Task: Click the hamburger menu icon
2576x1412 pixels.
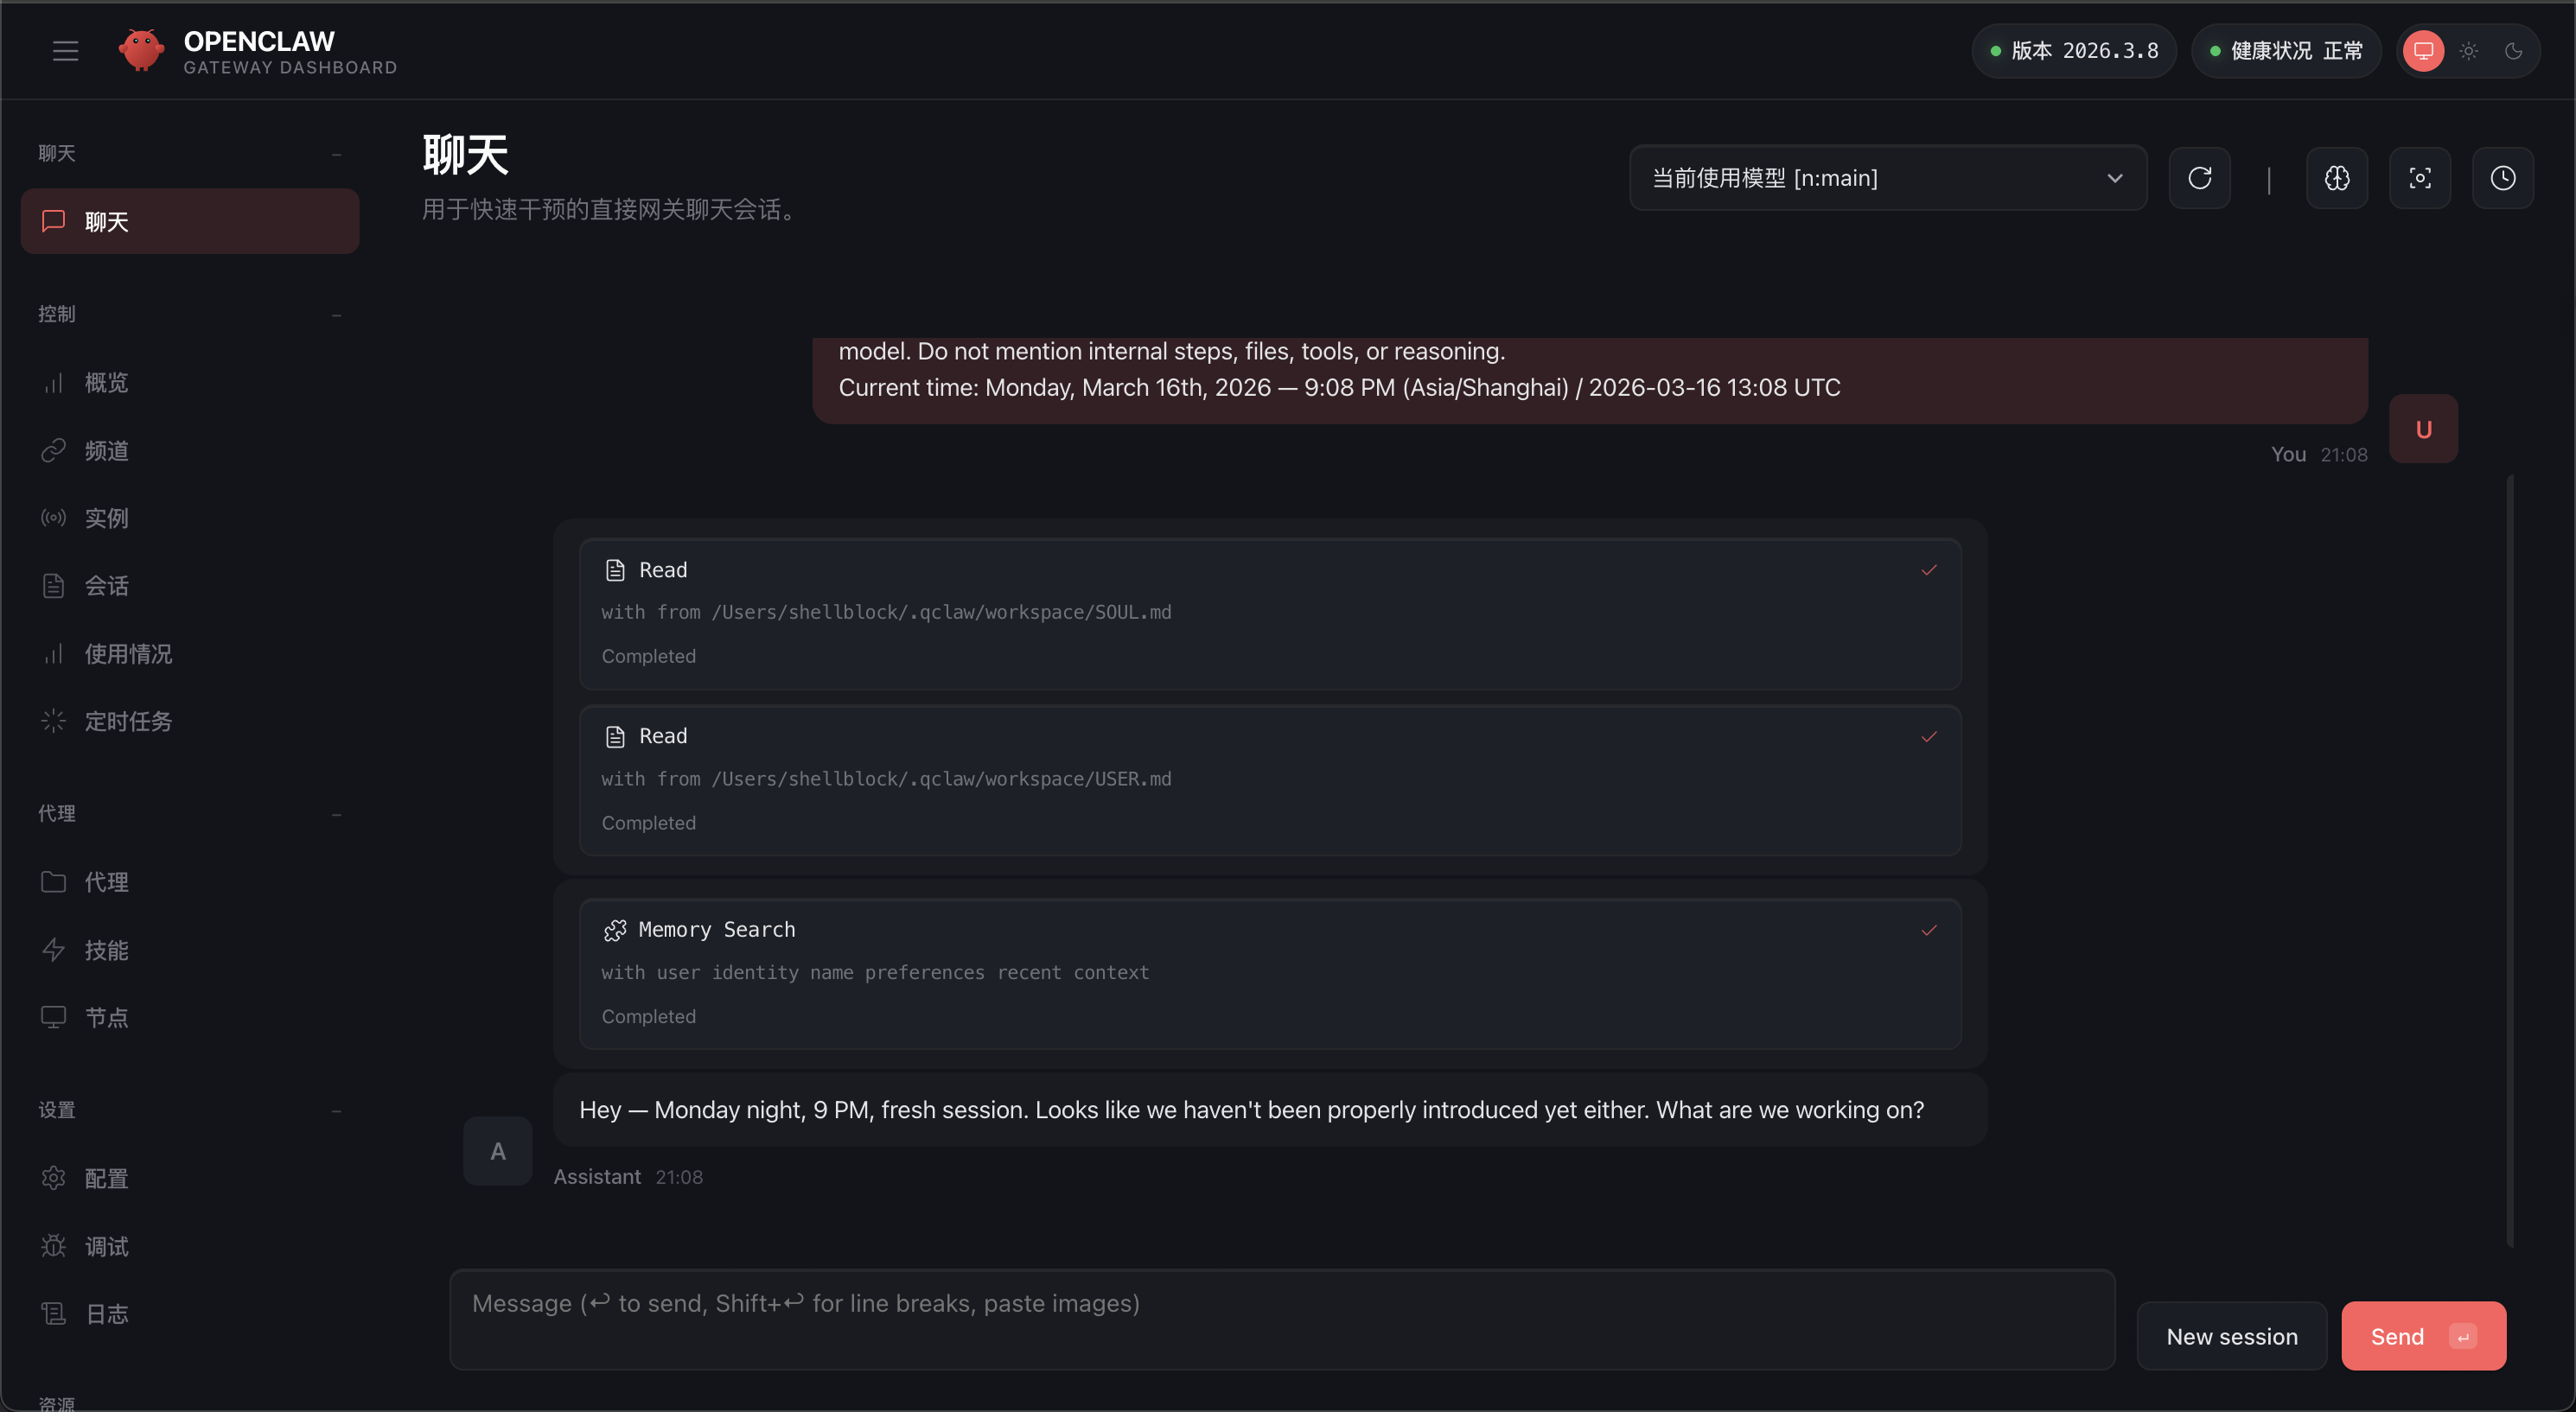Action: (65, 51)
